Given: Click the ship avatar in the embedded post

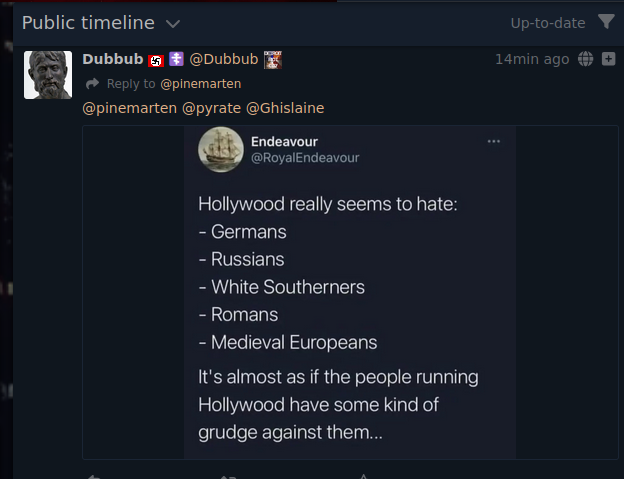Looking at the screenshot, I should click(x=222, y=150).
